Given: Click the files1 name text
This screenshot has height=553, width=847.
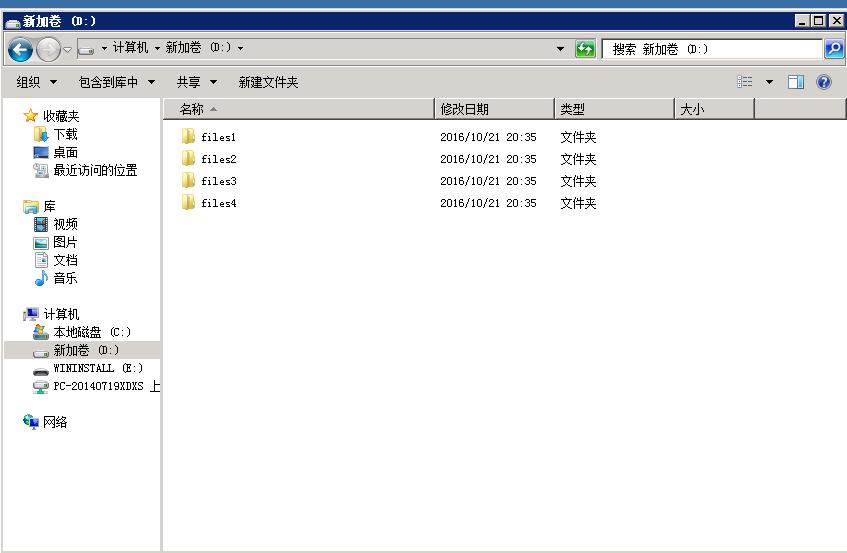Looking at the screenshot, I should (x=219, y=137).
